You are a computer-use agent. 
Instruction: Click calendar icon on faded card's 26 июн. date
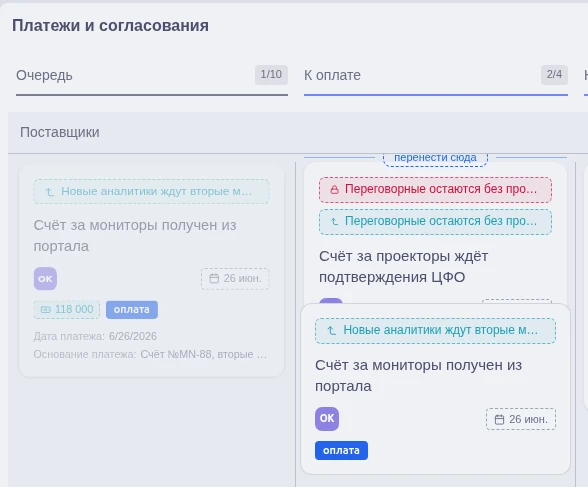click(214, 279)
